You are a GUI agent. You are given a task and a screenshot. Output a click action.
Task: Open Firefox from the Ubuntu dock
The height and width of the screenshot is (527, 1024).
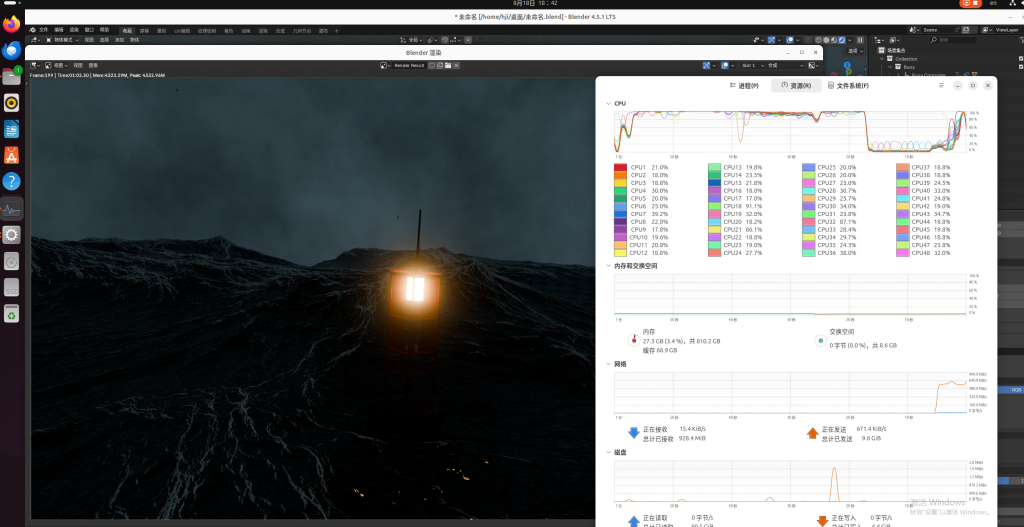[12, 23]
